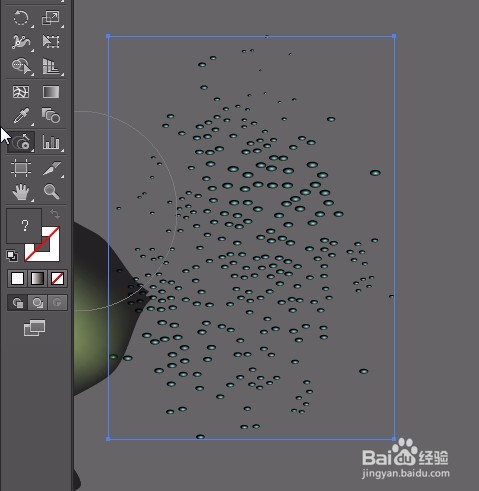
Task: Apply solid Color mode button
Action: click(18, 278)
